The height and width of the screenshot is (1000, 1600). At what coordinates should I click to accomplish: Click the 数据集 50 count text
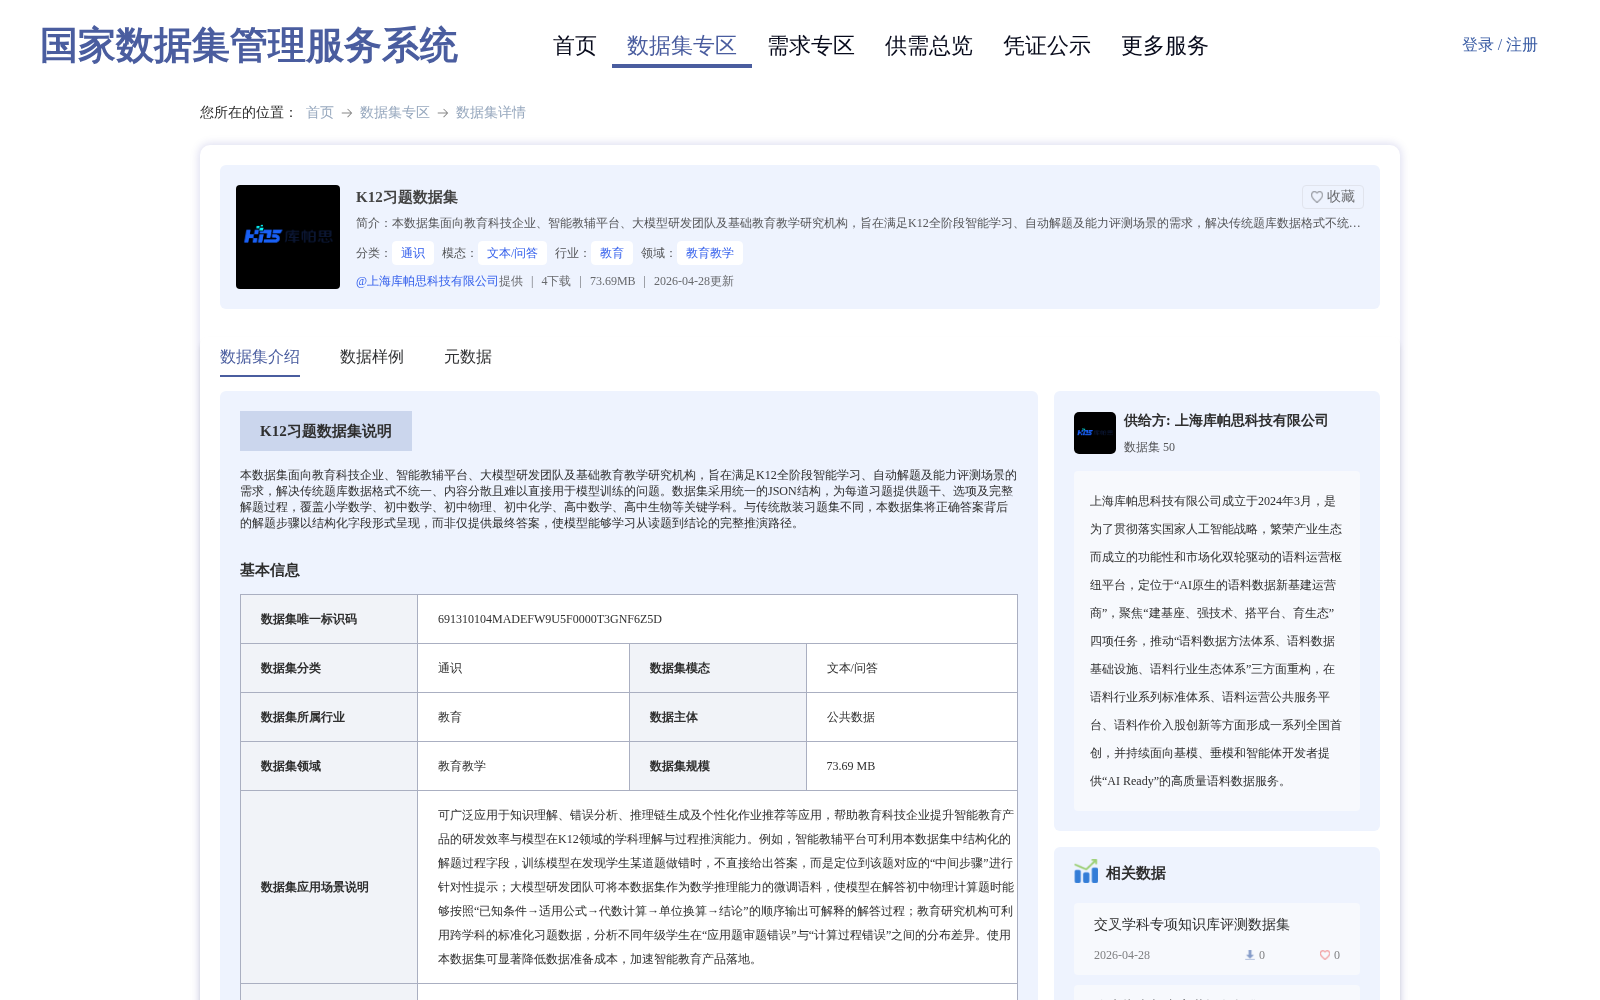[1150, 447]
